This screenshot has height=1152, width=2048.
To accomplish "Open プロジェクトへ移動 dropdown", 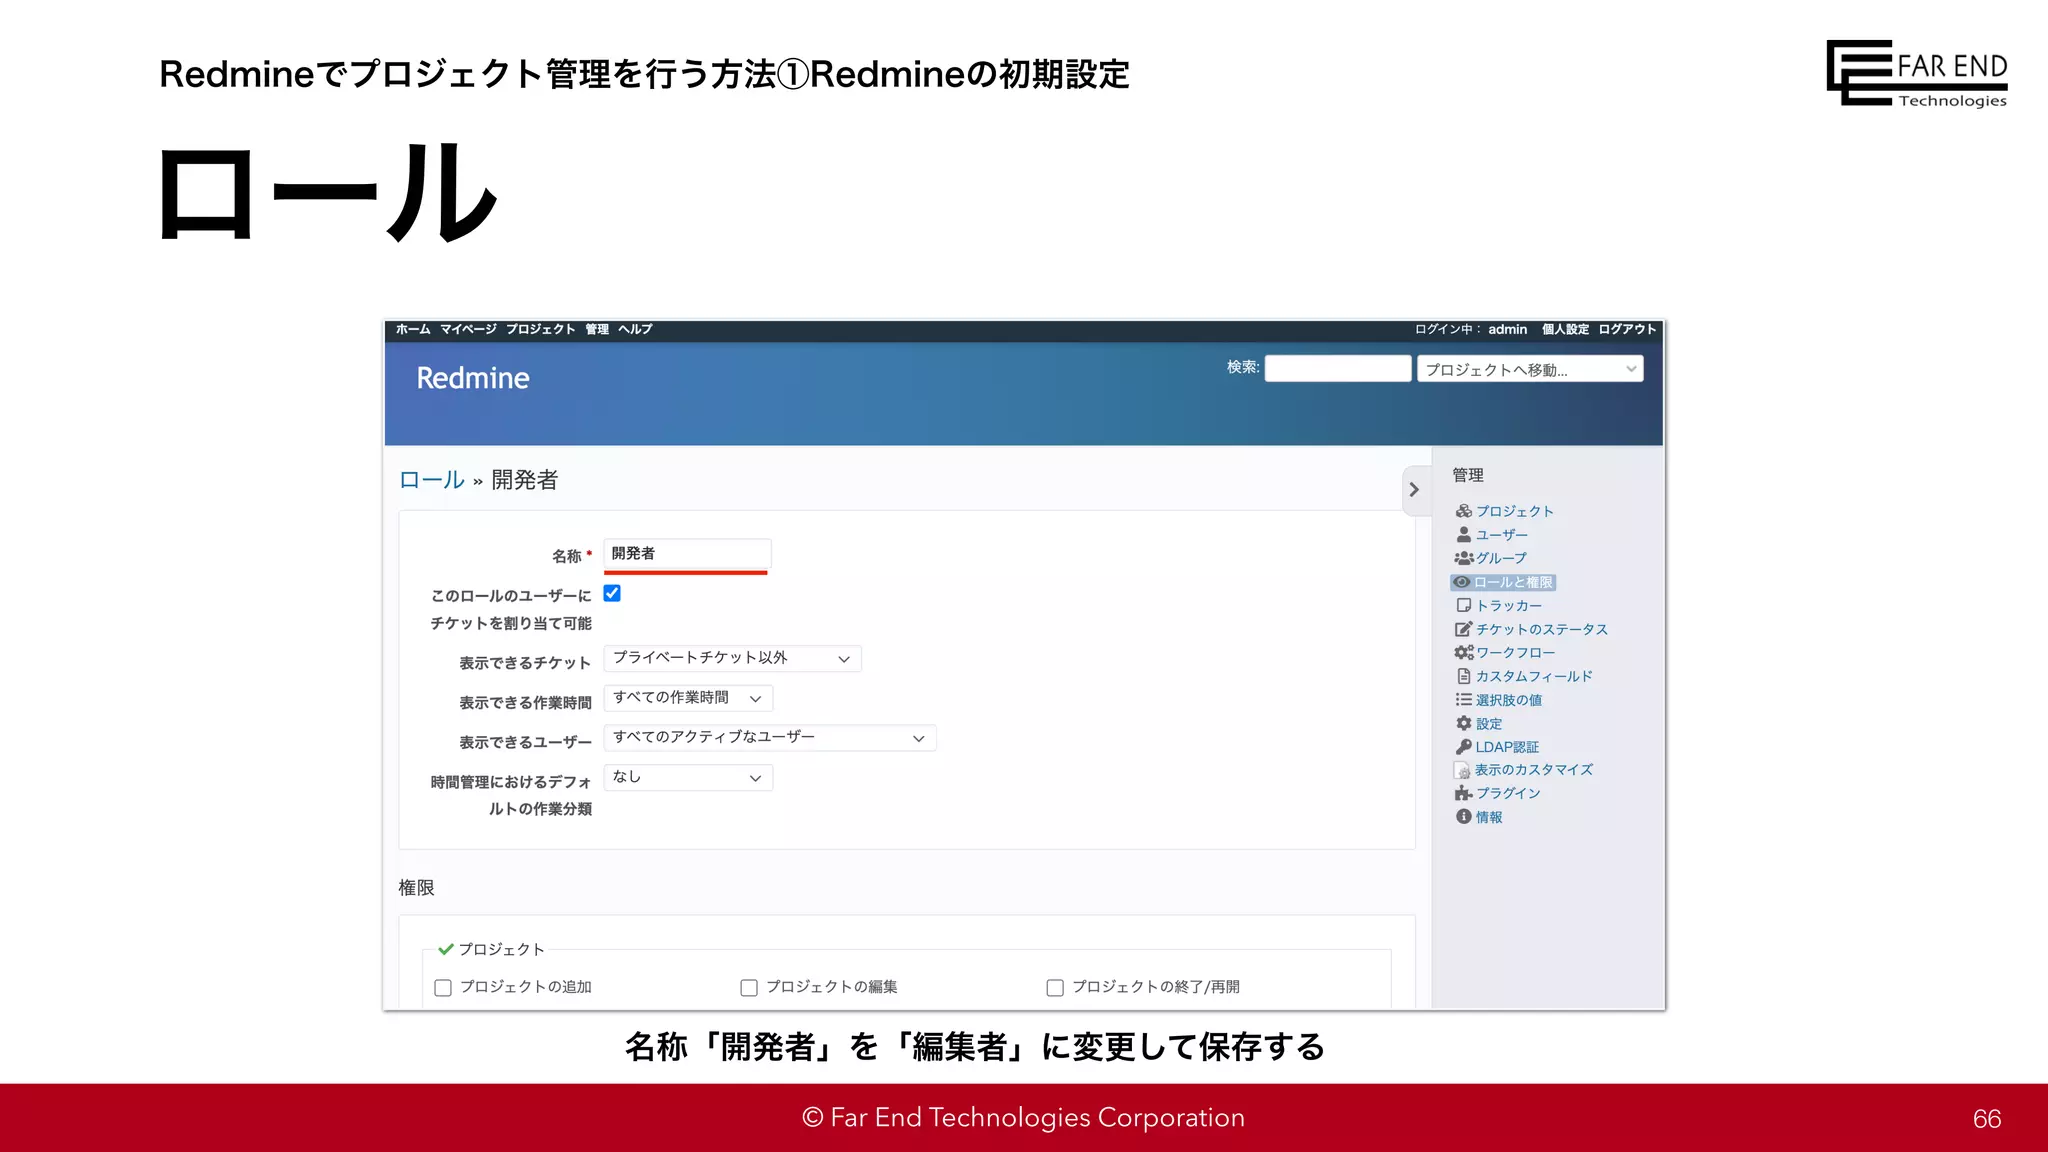I will click(x=1530, y=369).
